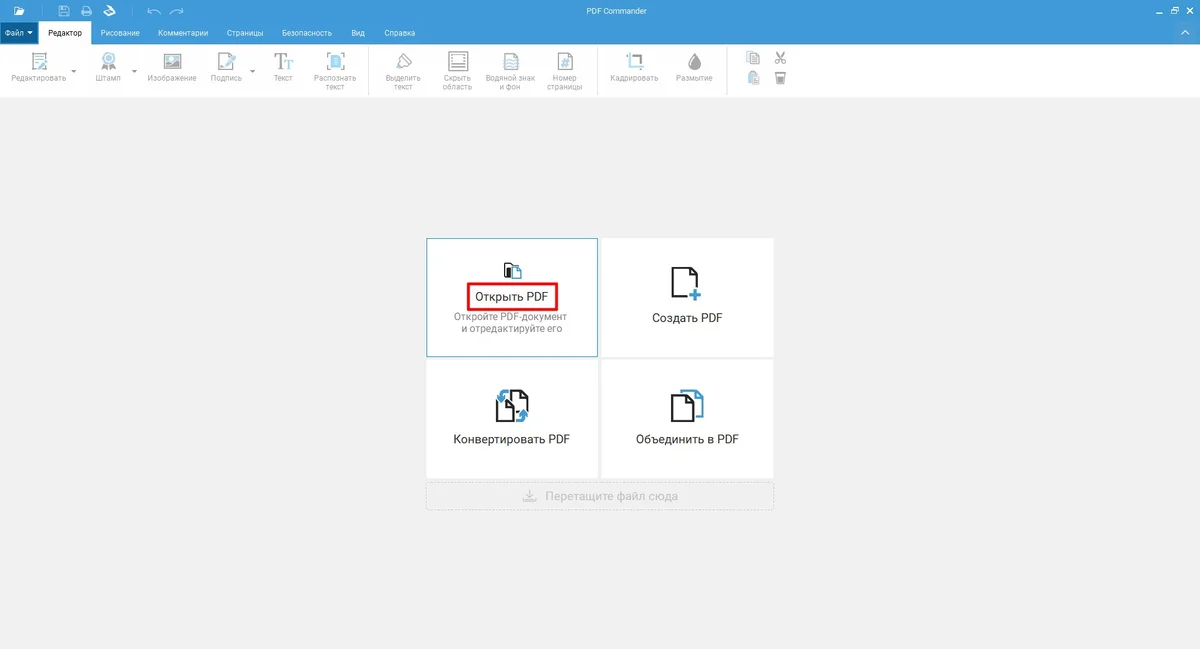Close the PDF Commander window
Viewport: 1200px width, 649px height.
(1190, 10)
